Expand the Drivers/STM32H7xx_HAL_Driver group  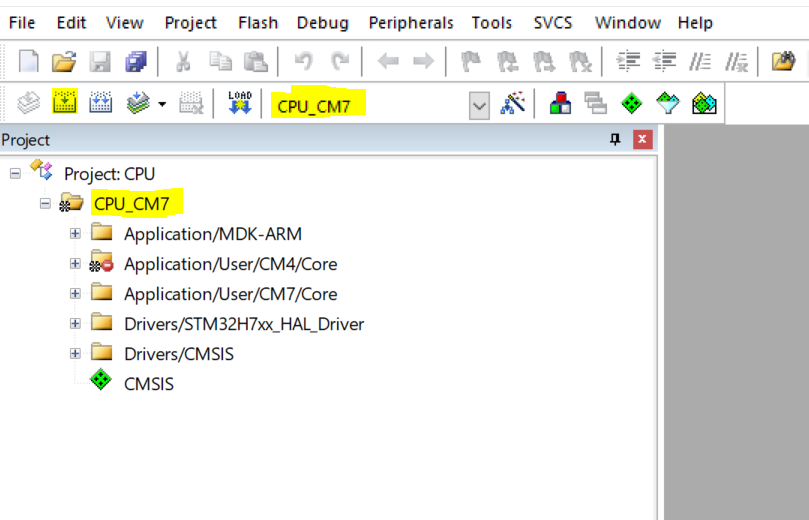click(x=75, y=323)
